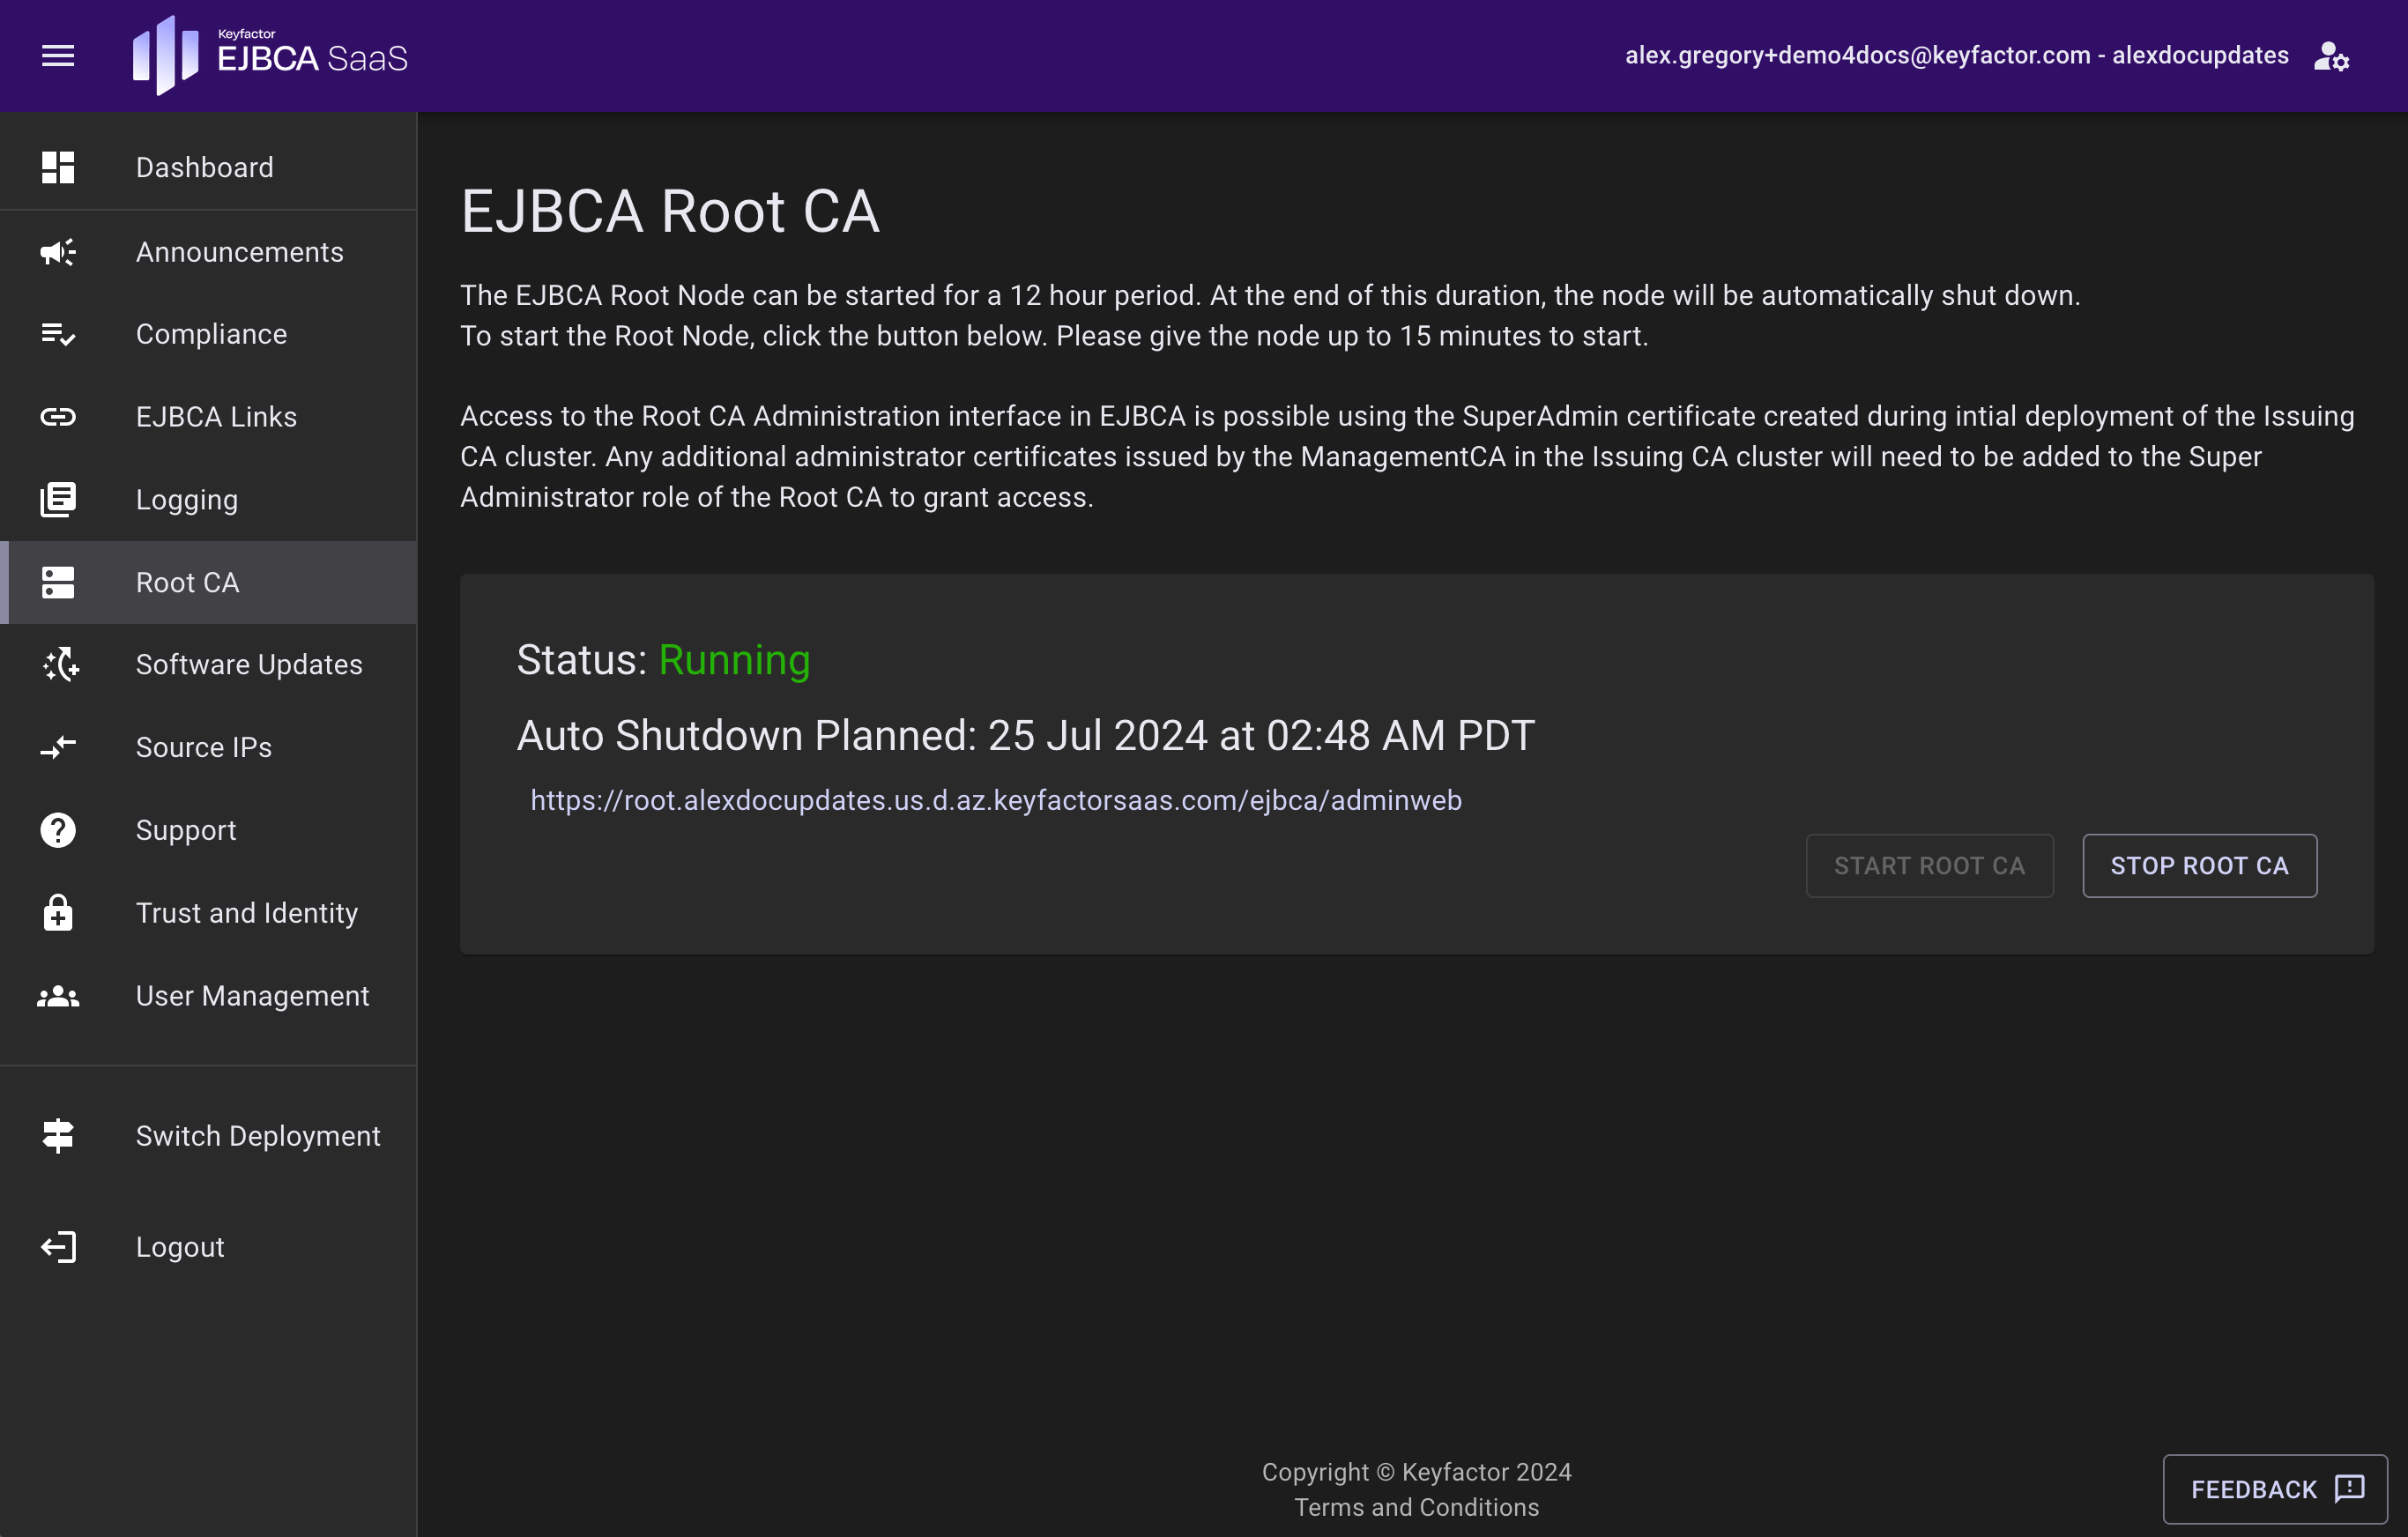Click the Compliance checklist icon
Viewport: 2408px width, 1537px height.
58,334
